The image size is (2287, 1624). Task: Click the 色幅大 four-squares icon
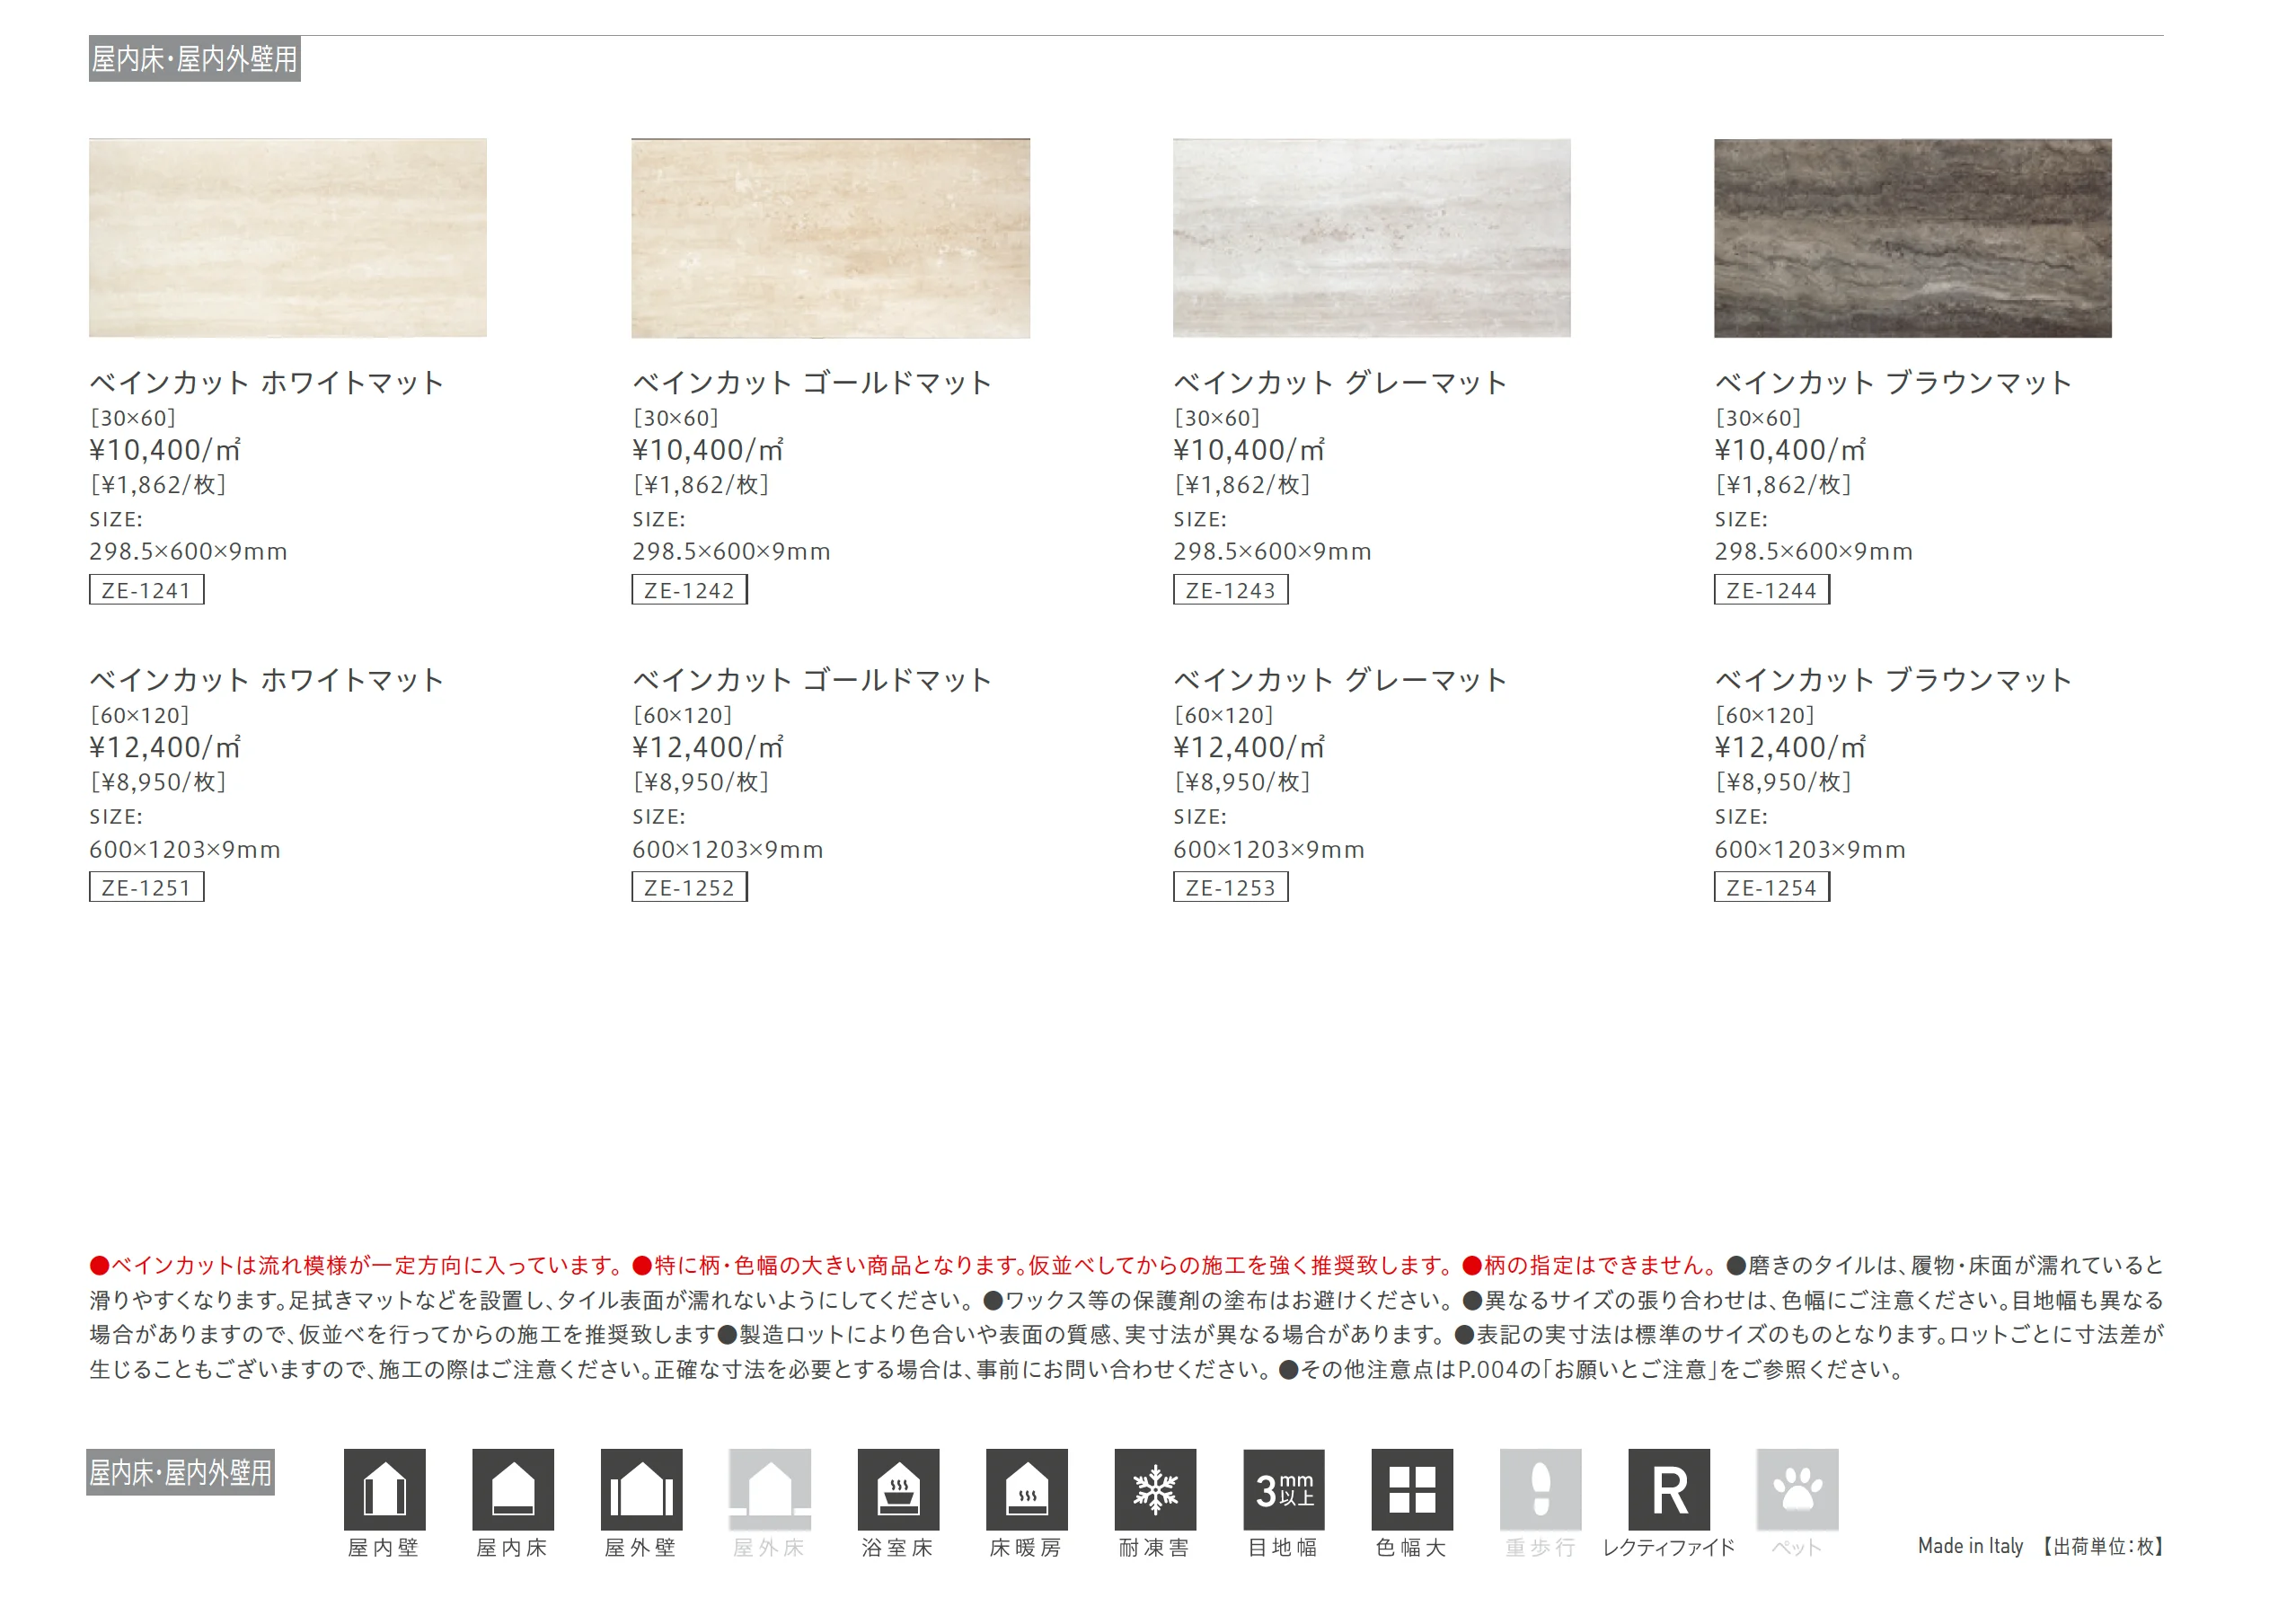coord(1412,1489)
